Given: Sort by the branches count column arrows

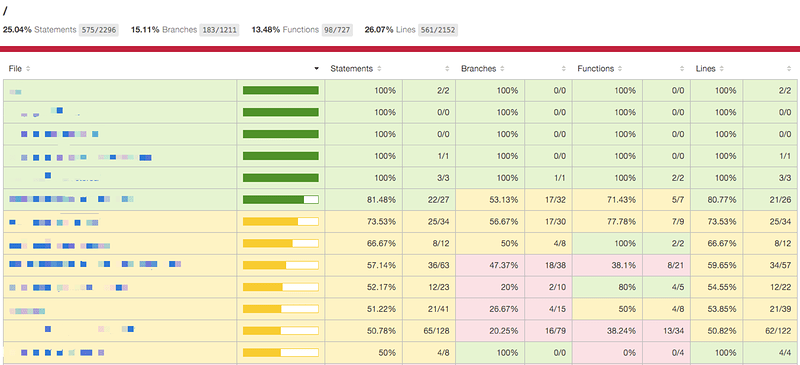Looking at the screenshot, I should click(564, 69).
